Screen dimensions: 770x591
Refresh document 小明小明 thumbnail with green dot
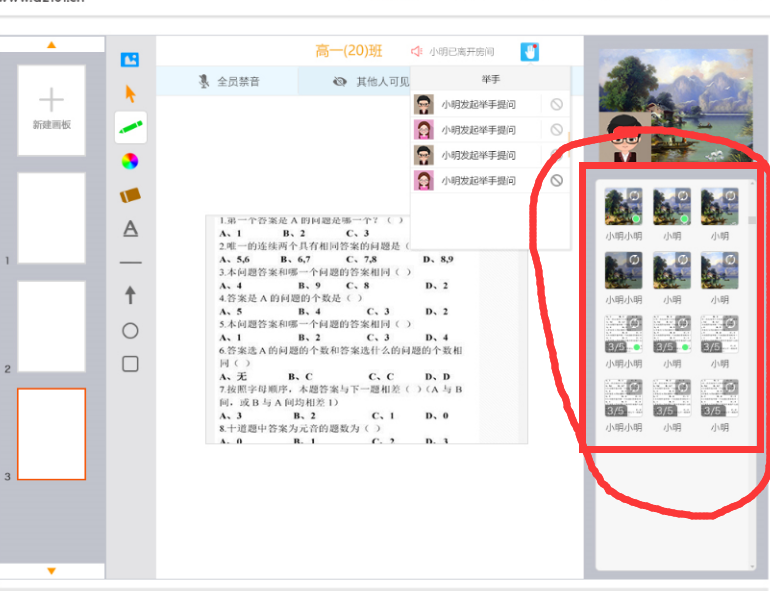[x=634, y=323]
